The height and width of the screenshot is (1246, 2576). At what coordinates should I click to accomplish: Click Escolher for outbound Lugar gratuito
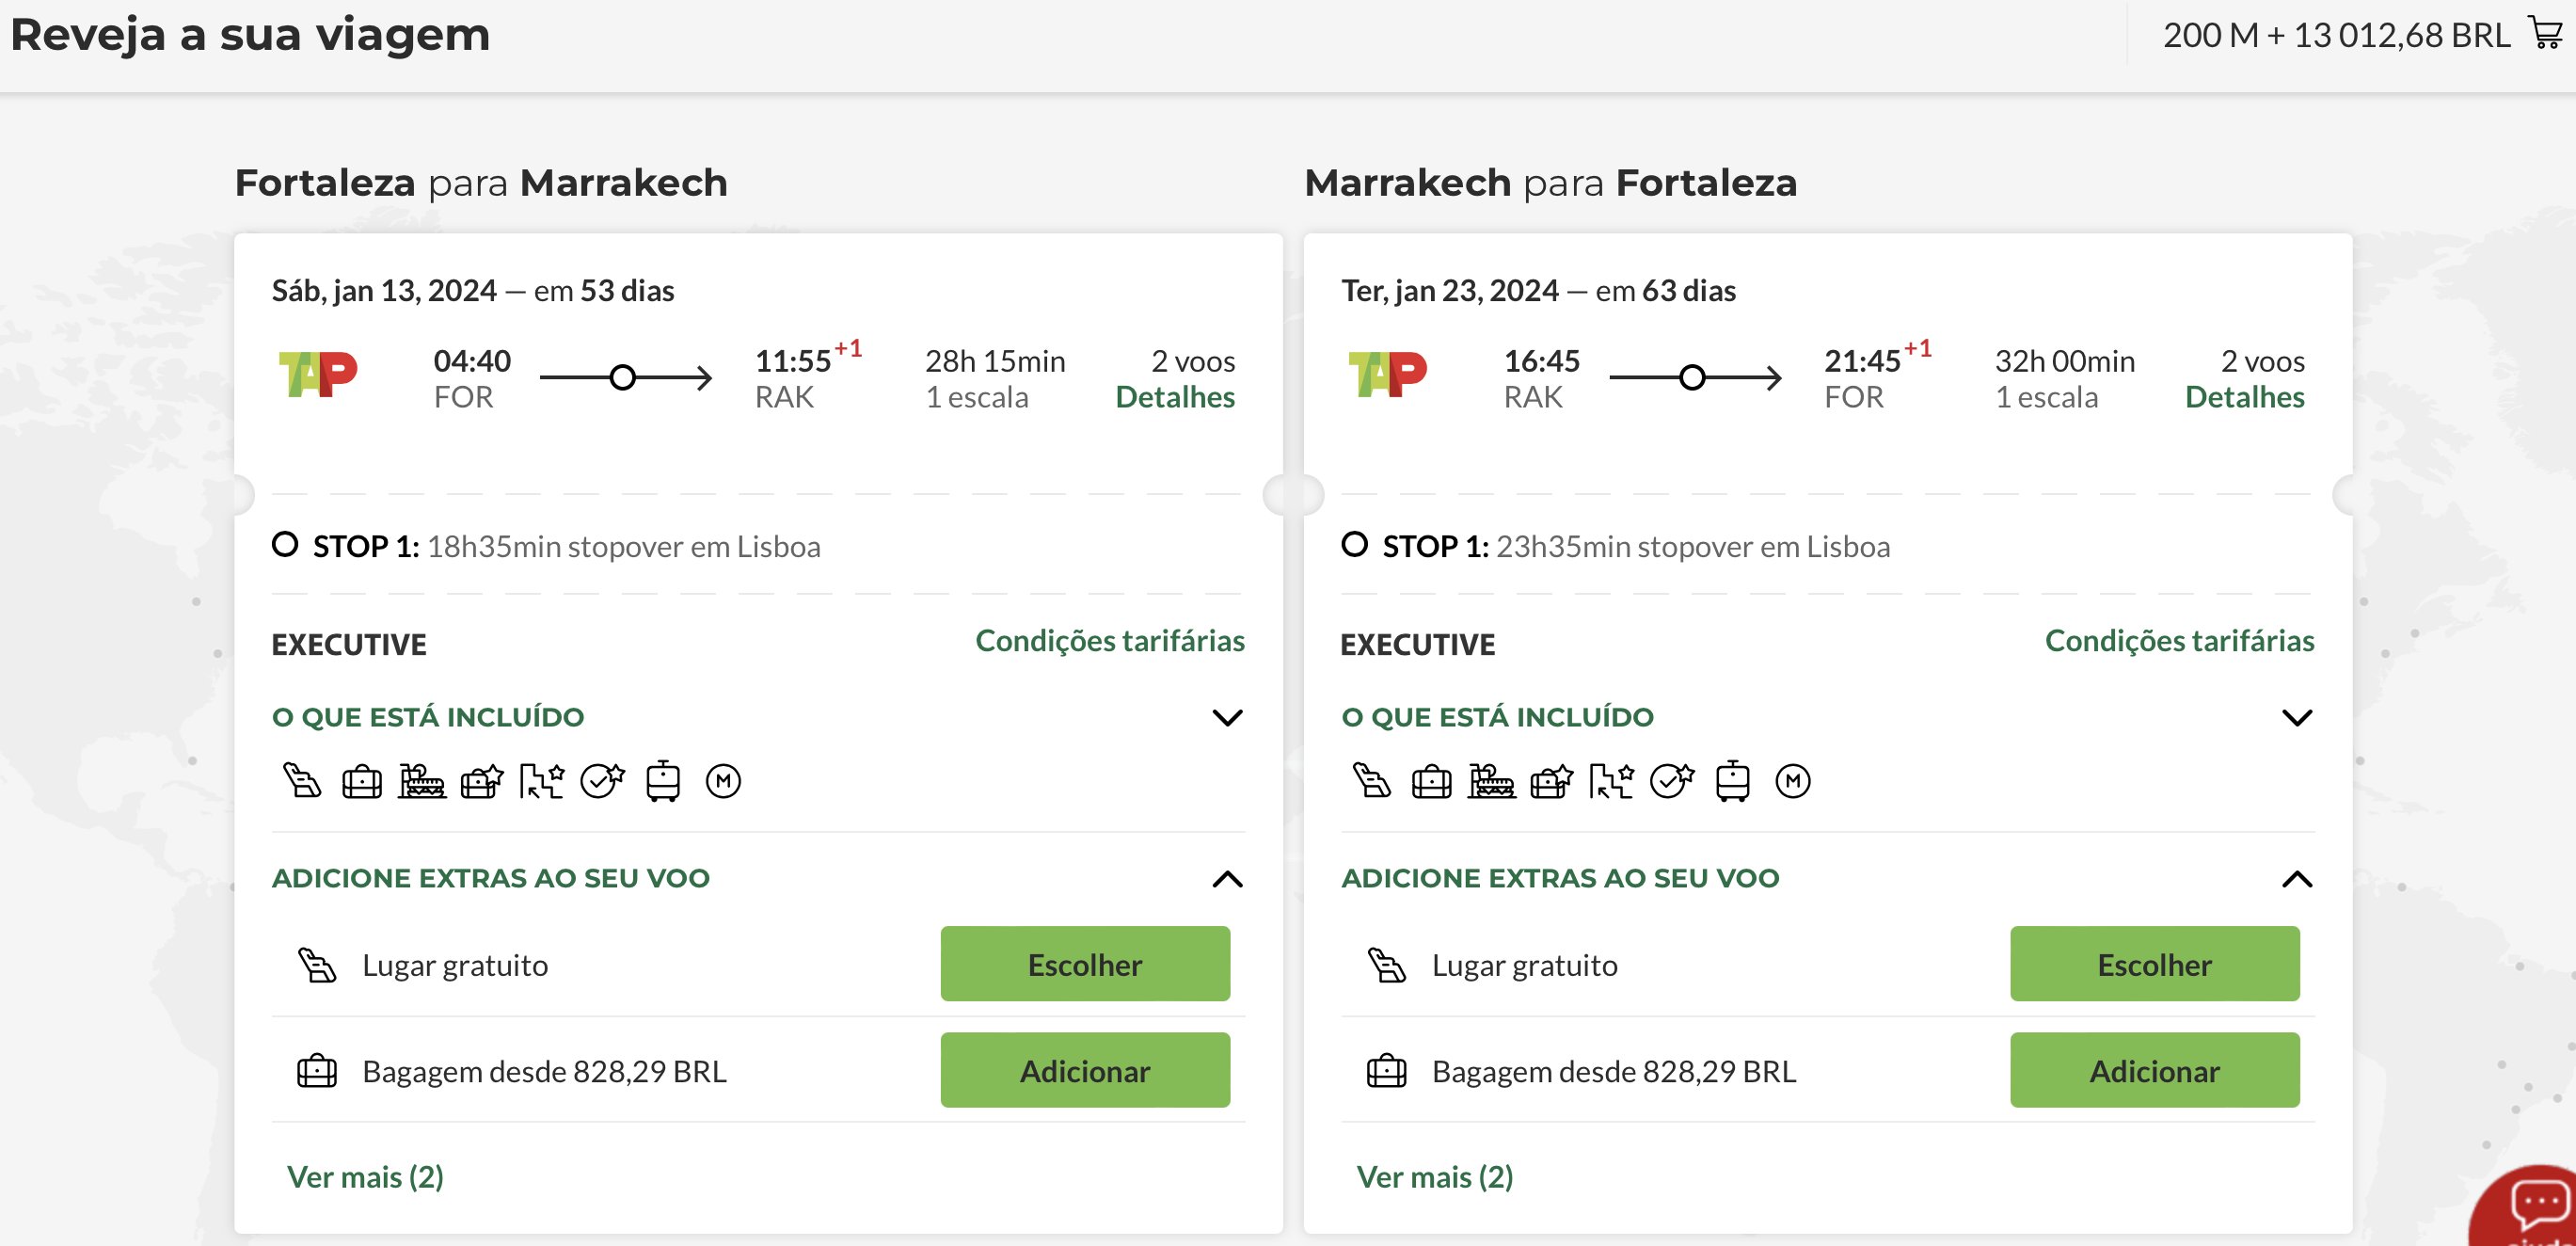[x=1085, y=964]
